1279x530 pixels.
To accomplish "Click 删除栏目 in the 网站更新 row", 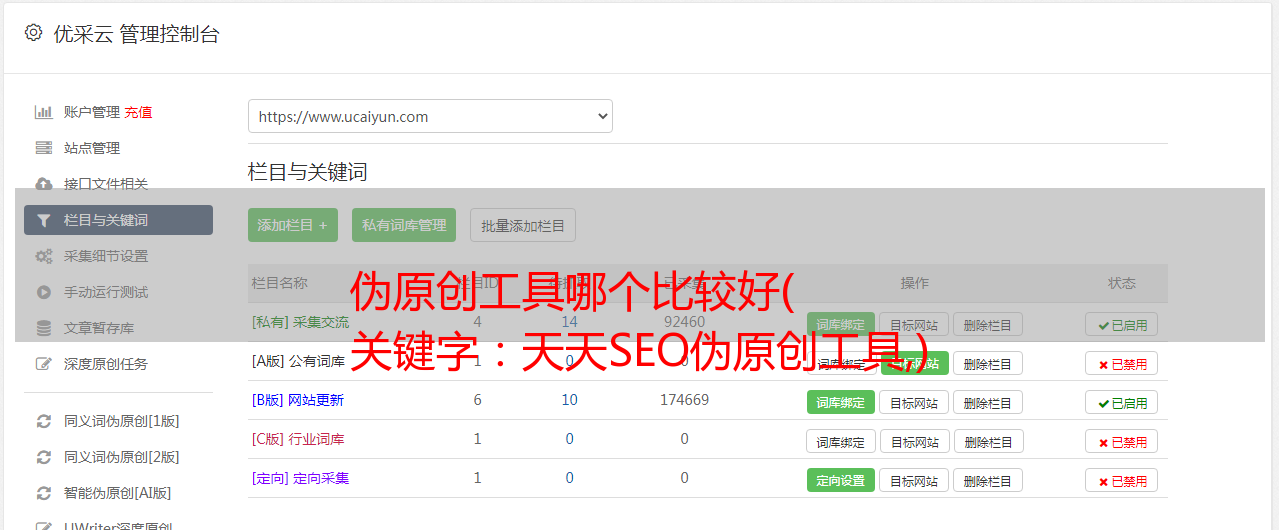I will [988, 402].
